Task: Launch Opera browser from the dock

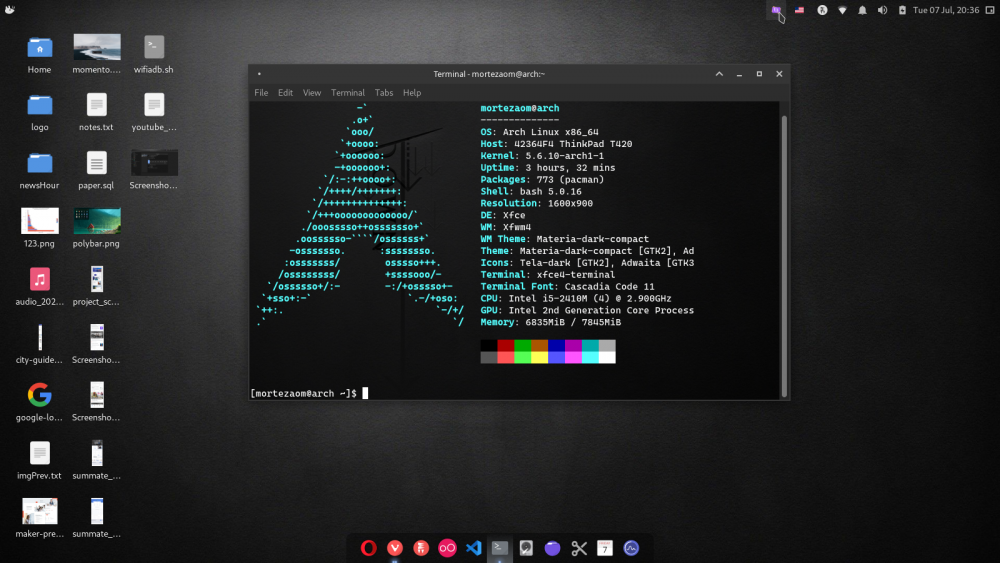Action: click(369, 548)
